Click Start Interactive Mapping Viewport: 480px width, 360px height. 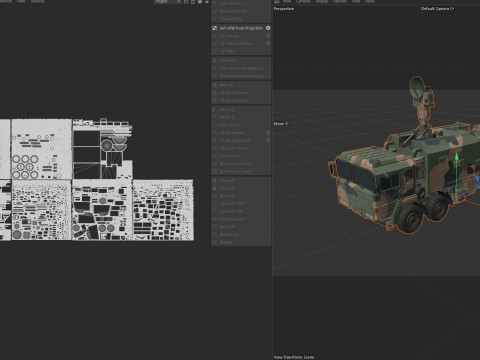coord(241,68)
